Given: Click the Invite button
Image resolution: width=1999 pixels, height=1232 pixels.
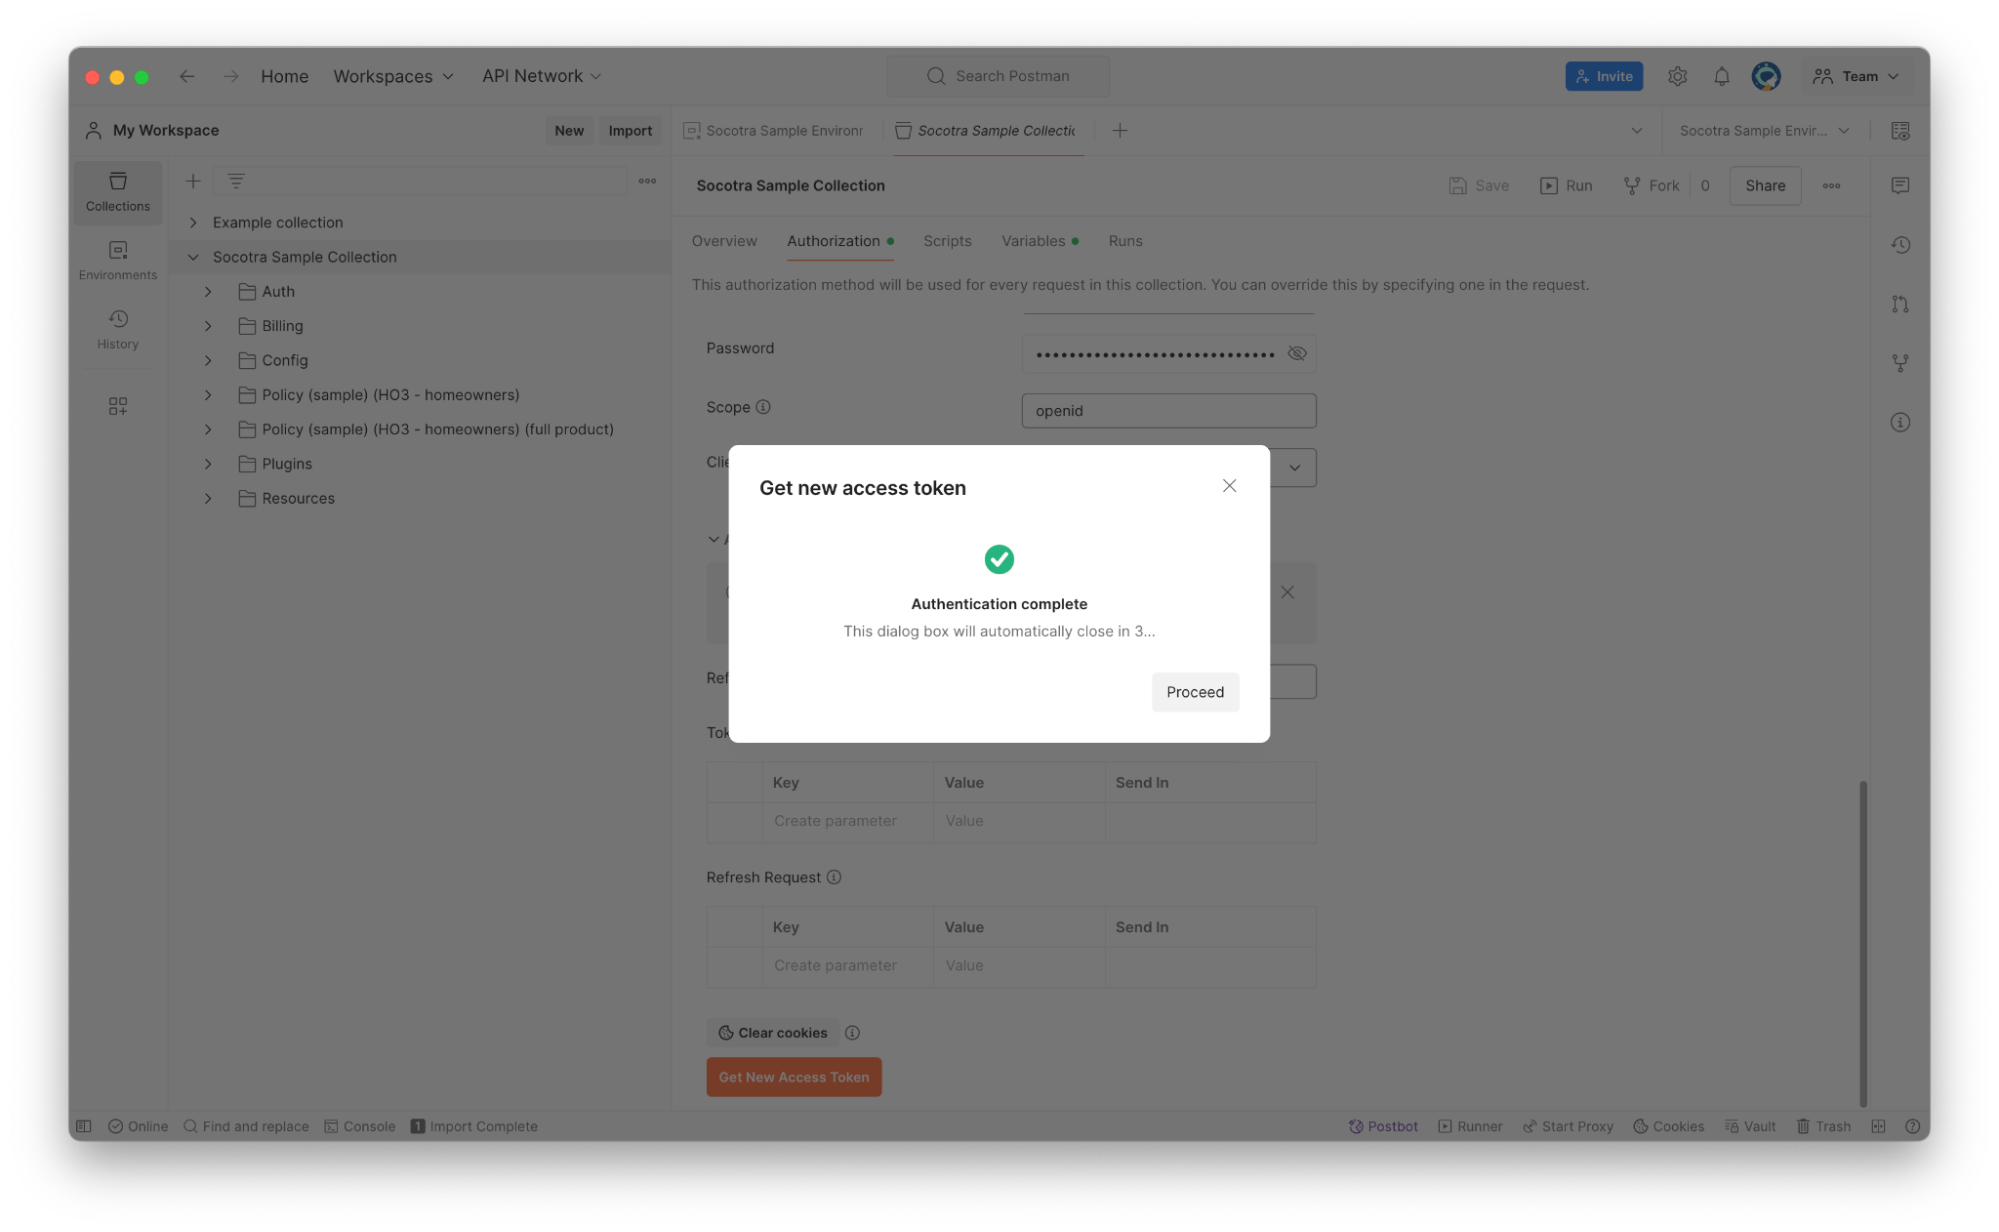Looking at the screenshot, I should (1603, 76).
